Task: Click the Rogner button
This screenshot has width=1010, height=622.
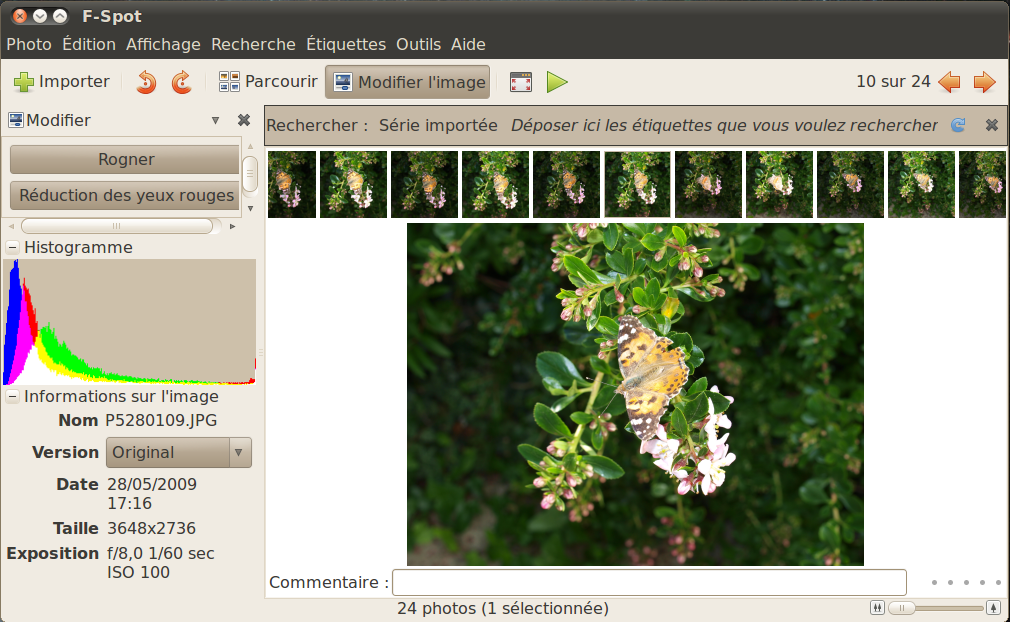Action: 125,159
